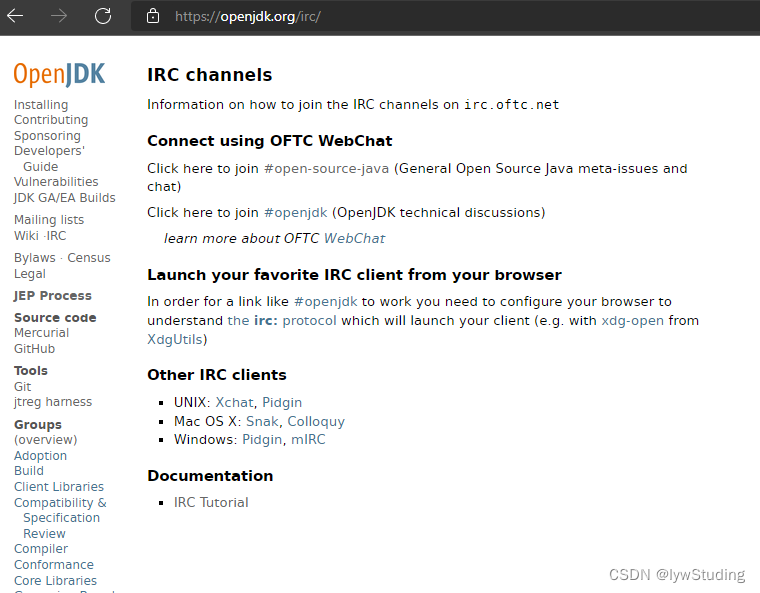760x593 pixels.
Task: Click #openjdk link in browser client section
Action: pos(326,302)
